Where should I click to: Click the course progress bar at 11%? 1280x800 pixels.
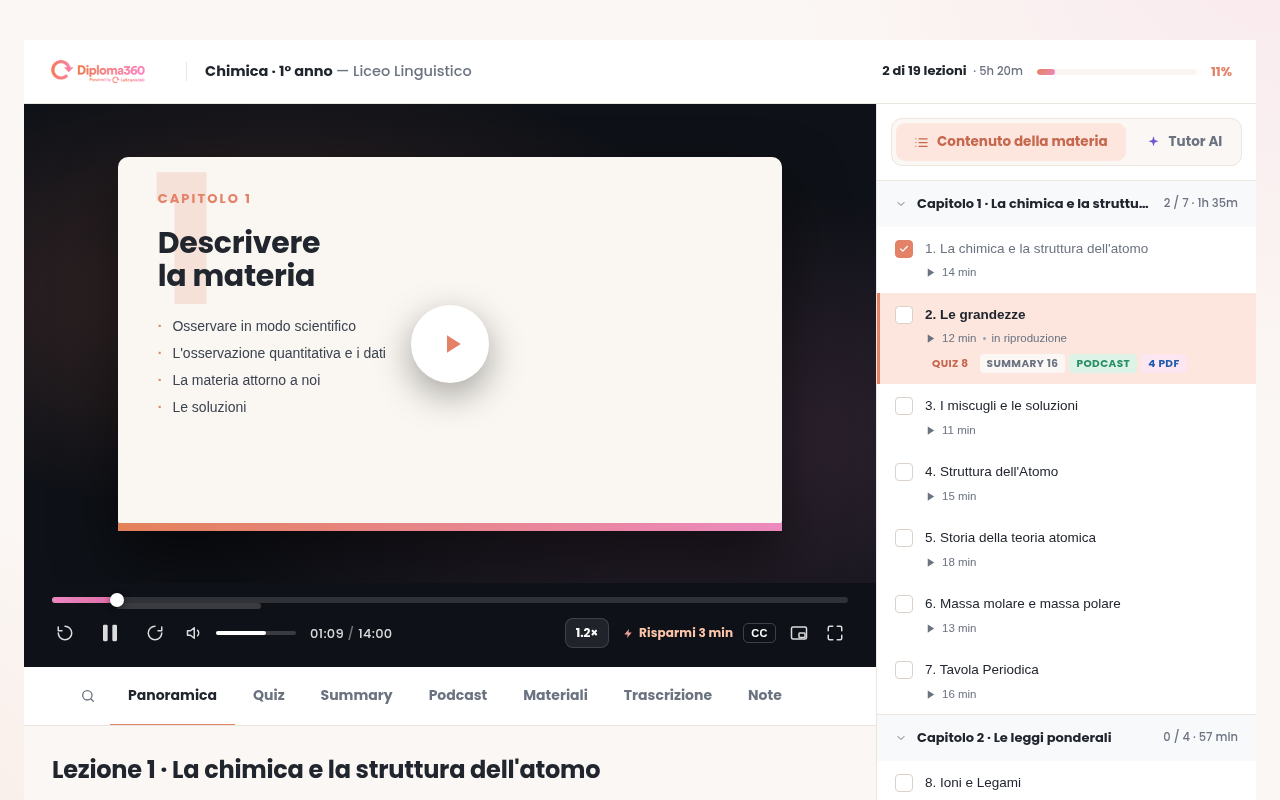coord(1117,72)
